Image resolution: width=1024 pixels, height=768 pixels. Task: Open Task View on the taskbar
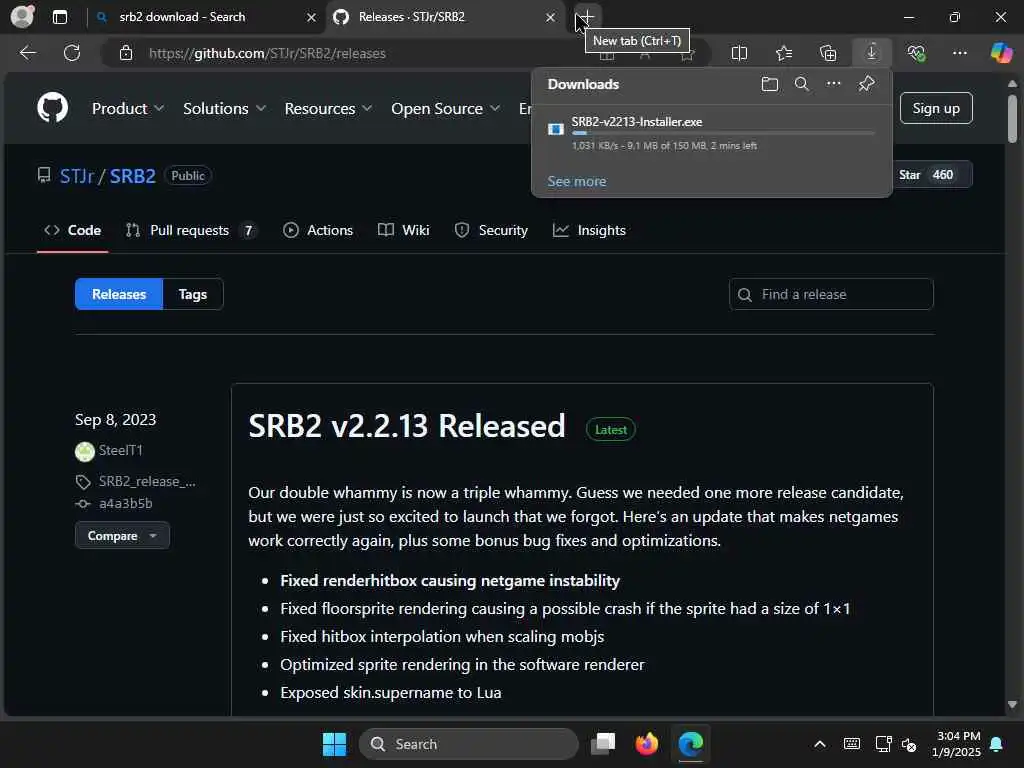[x=603, y=744]
